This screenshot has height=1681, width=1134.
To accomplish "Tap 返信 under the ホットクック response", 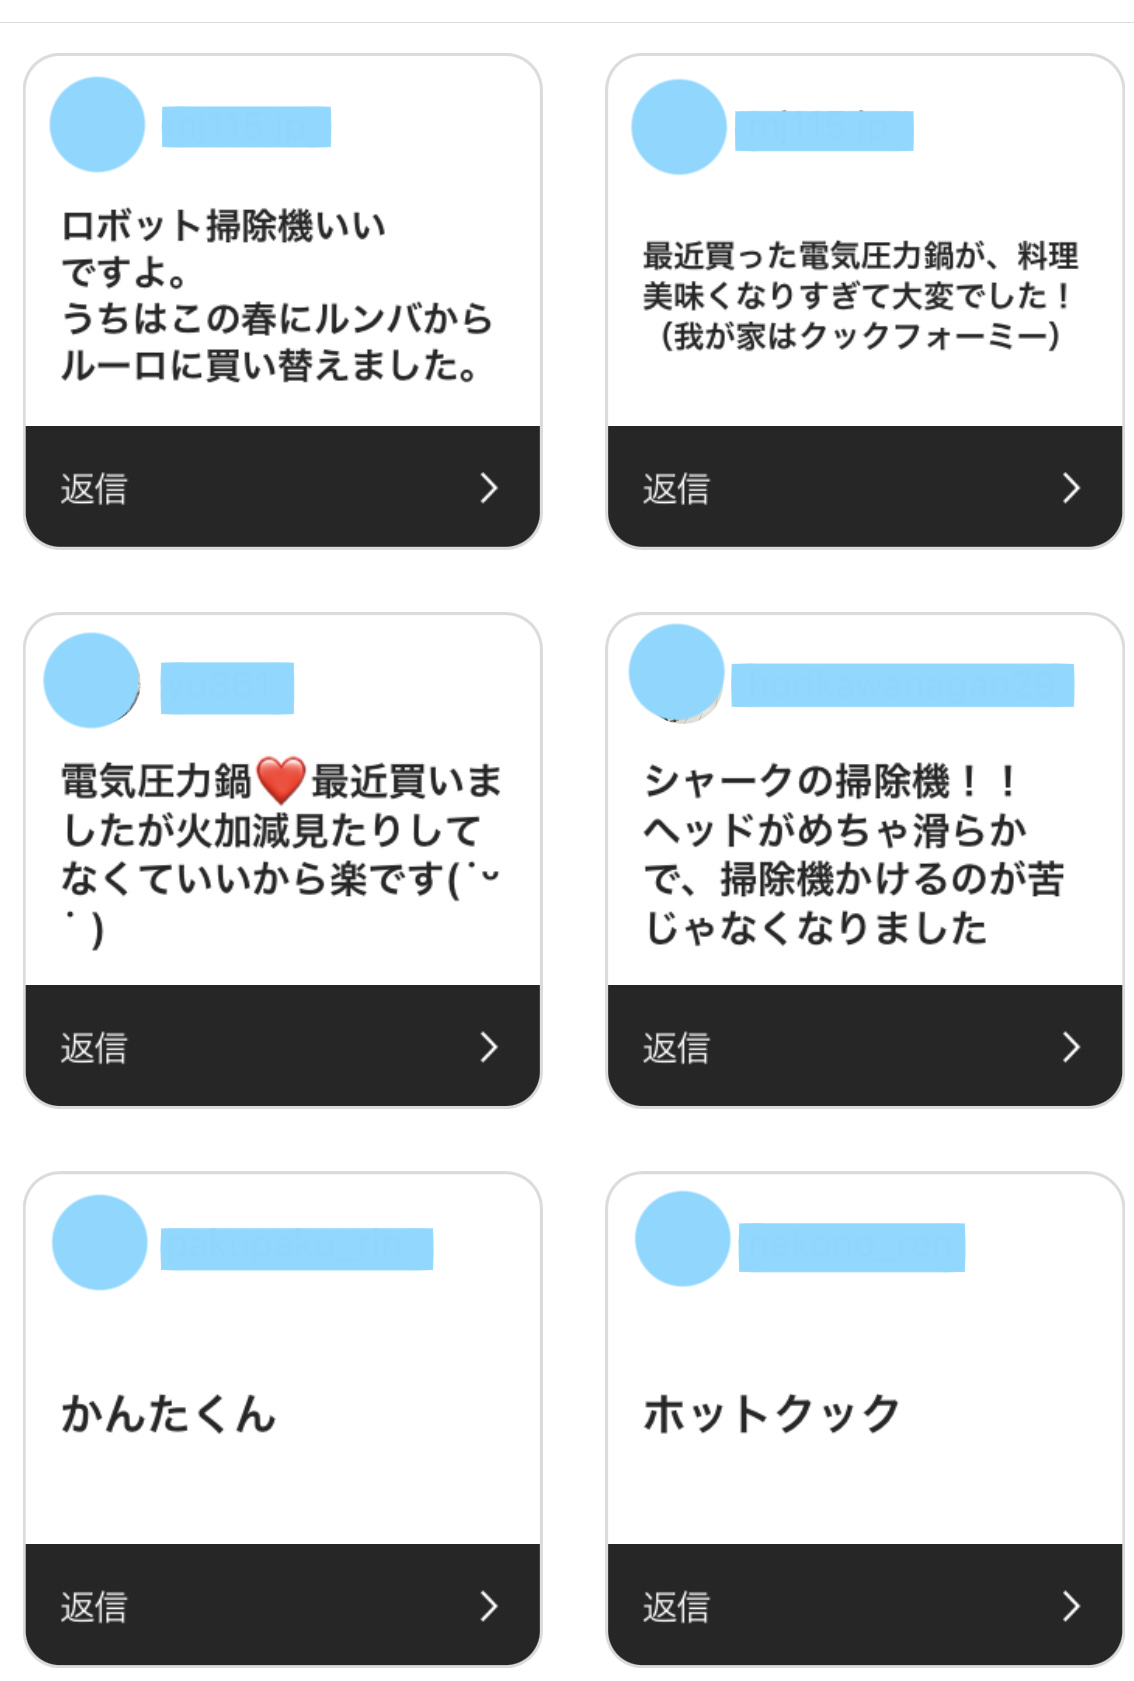I will [676, 1606].
